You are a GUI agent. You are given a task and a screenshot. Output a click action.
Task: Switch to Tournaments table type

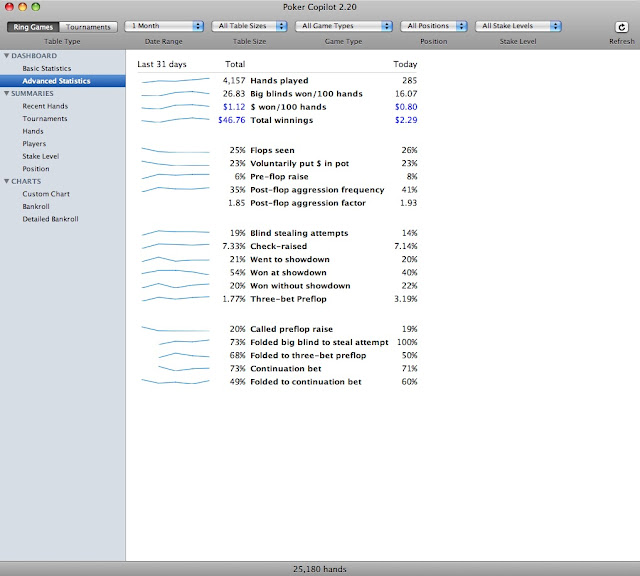(88, 27)
